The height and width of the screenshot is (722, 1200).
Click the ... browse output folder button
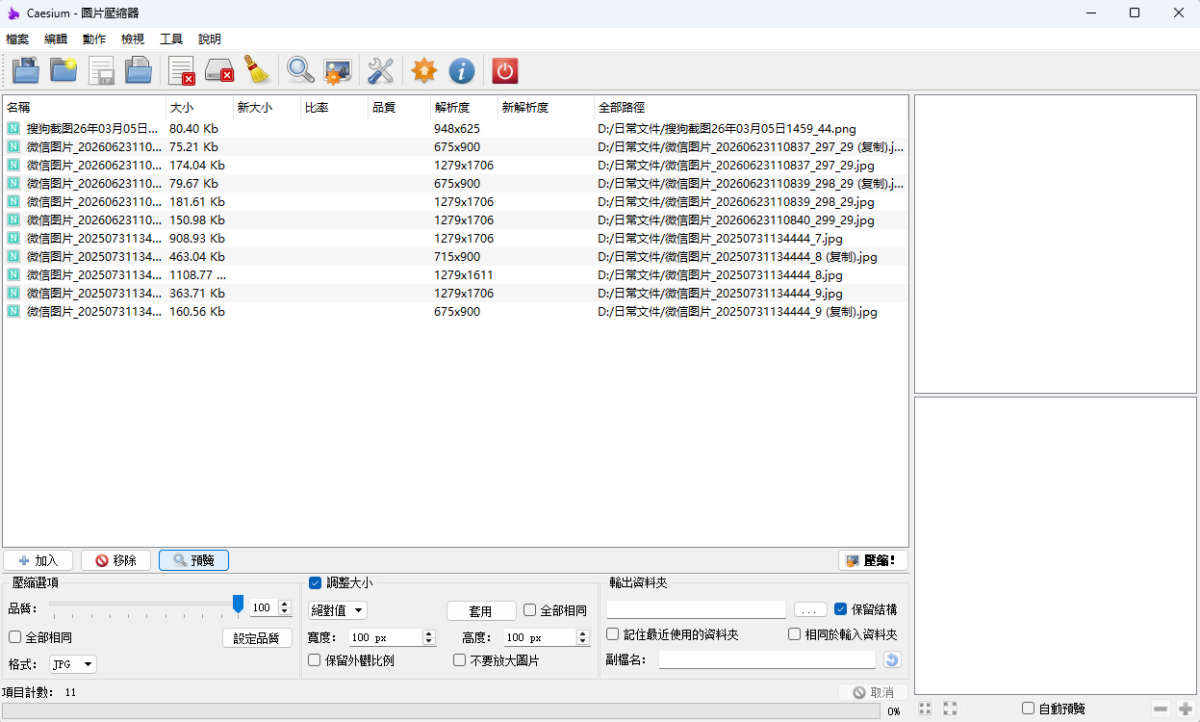[810, 609]
